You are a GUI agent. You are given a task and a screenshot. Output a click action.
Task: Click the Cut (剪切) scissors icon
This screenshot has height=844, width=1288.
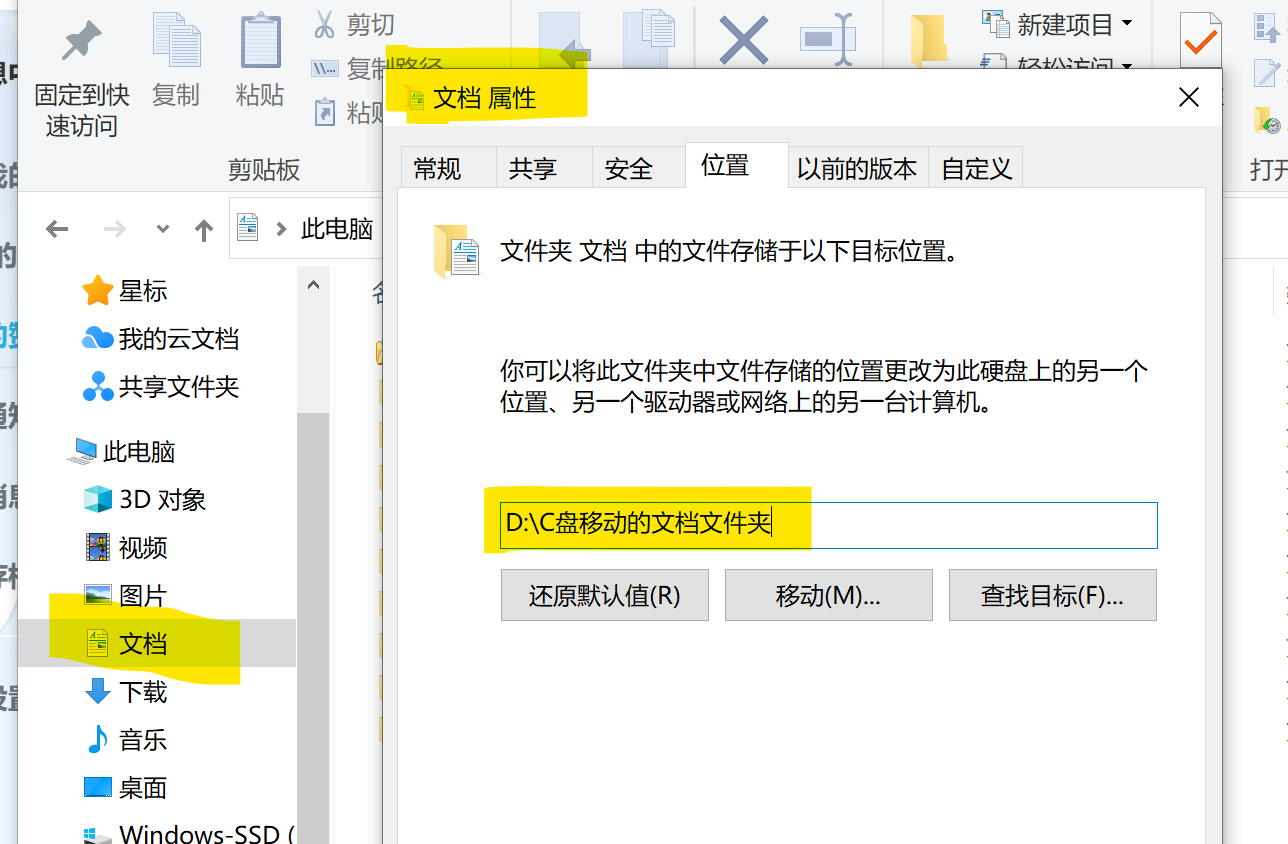(324, 24)
